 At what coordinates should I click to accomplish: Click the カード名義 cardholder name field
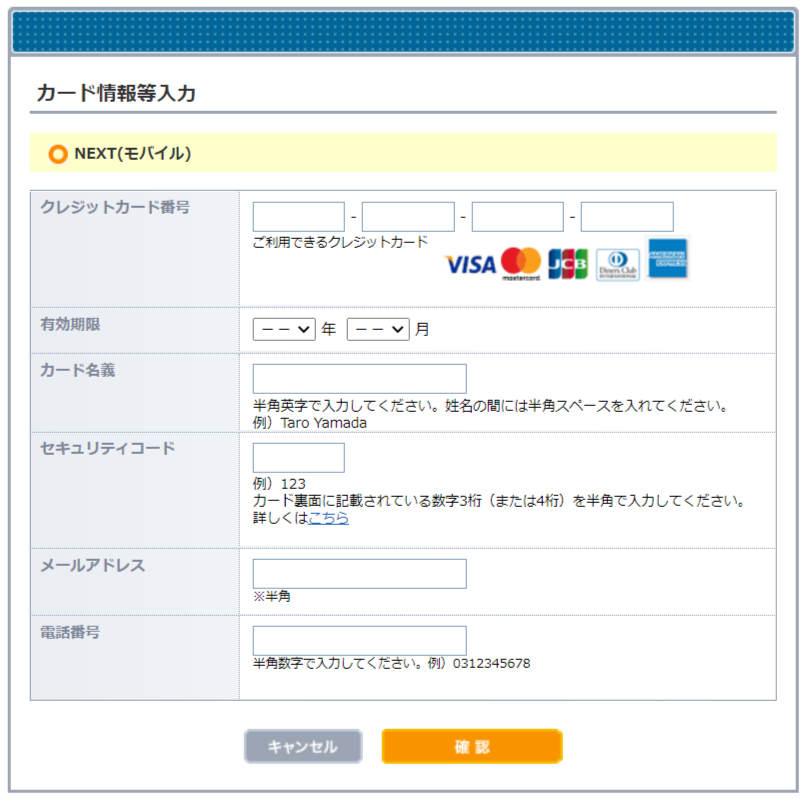pos(360,378)
